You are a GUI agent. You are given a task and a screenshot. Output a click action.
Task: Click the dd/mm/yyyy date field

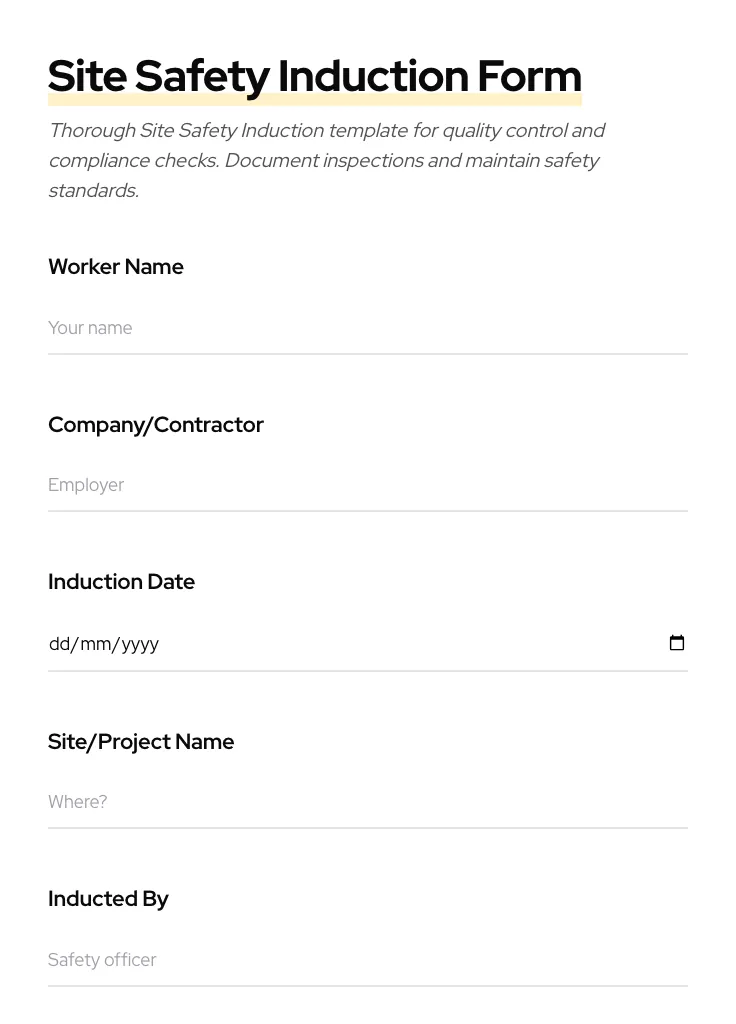(x=300, y=644)
